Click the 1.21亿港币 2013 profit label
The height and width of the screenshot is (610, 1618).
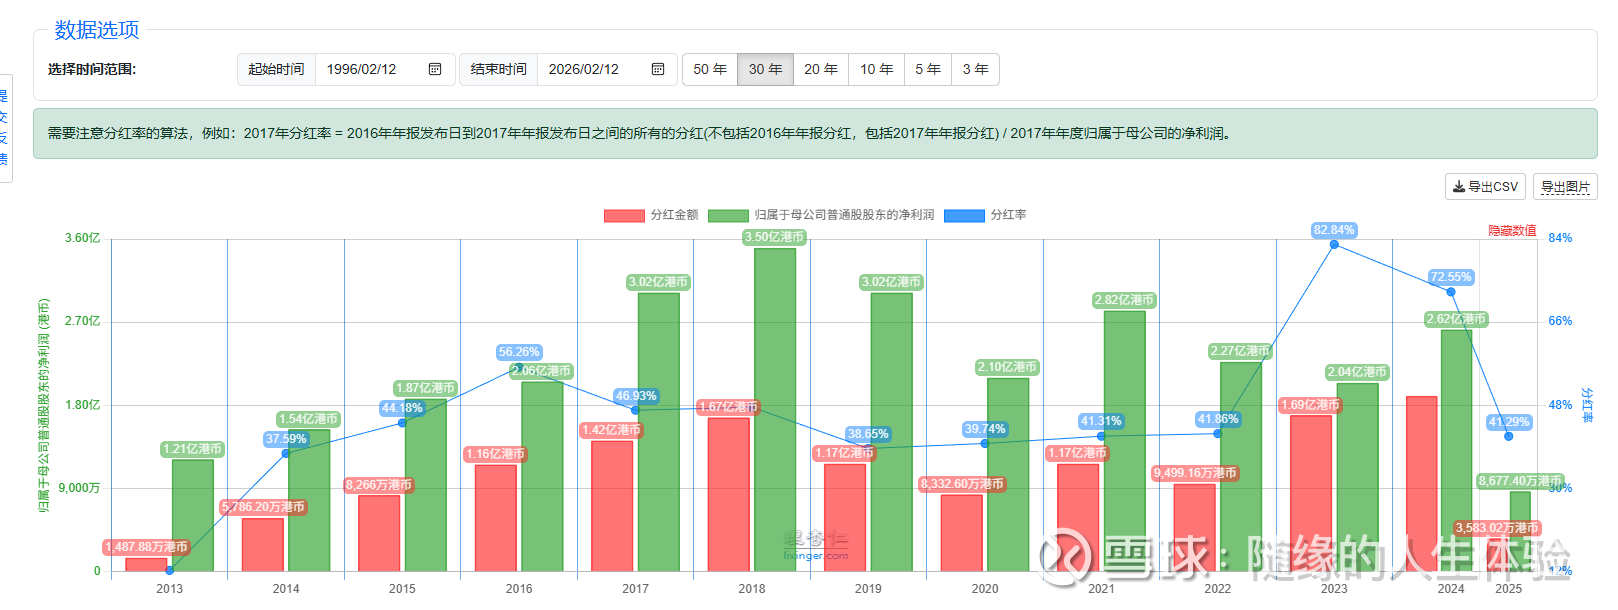click(x=193, y=449)
